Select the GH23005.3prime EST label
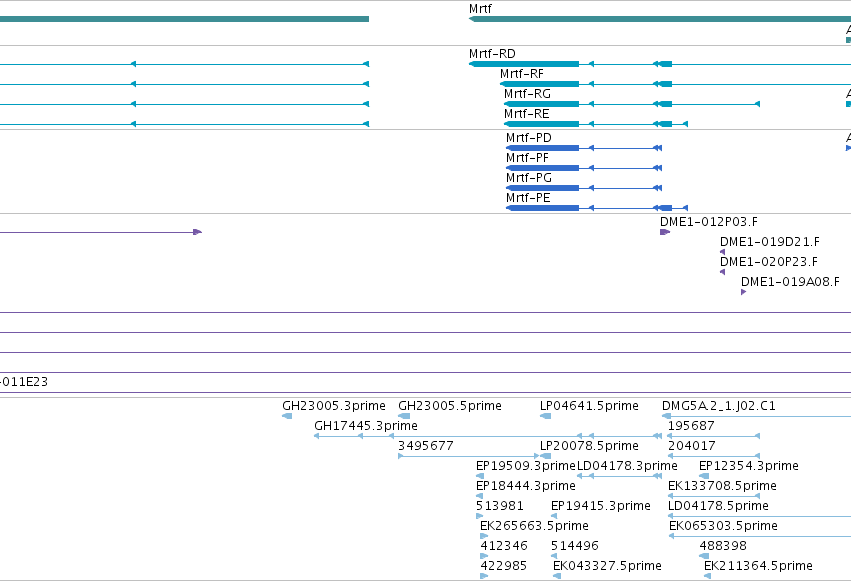This screenshot has height=581, width=851. click(334, 406)
